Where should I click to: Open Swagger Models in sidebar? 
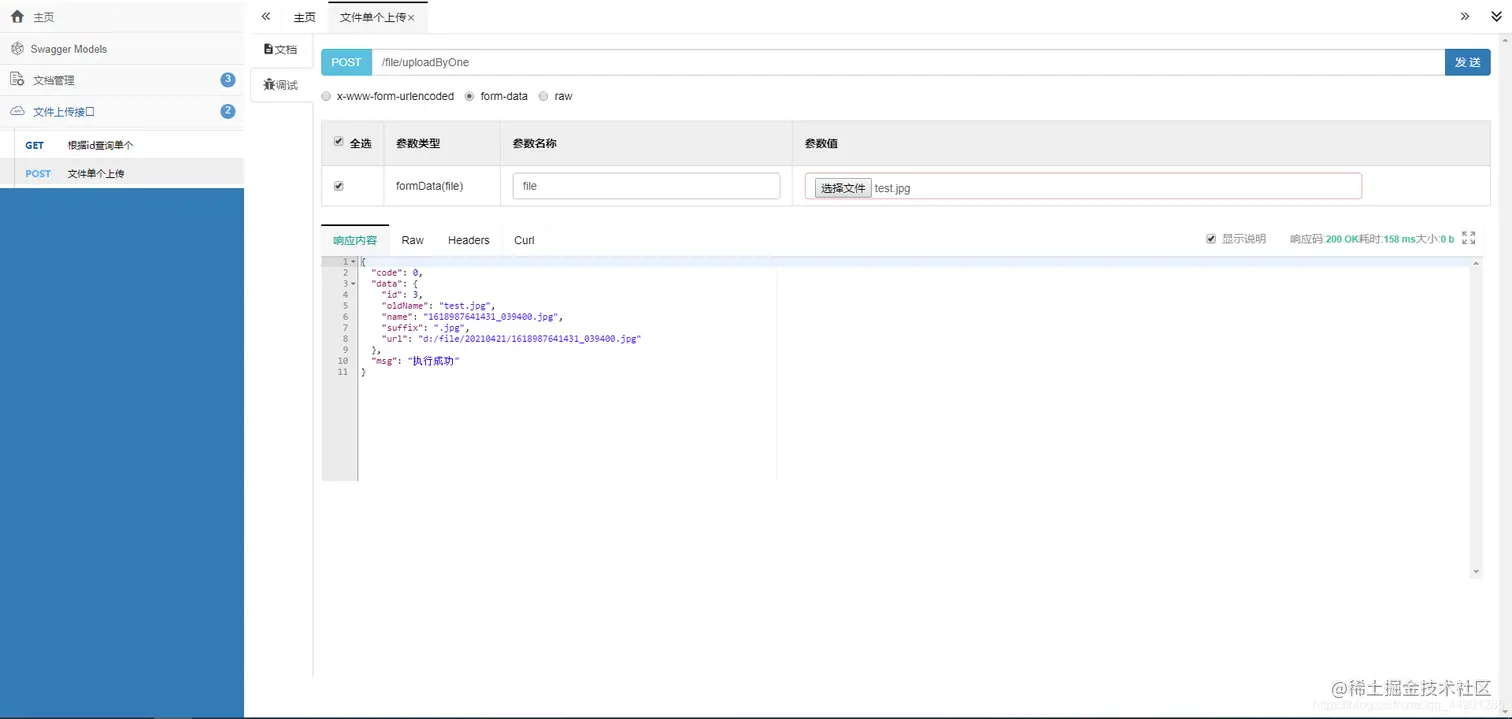122,49
